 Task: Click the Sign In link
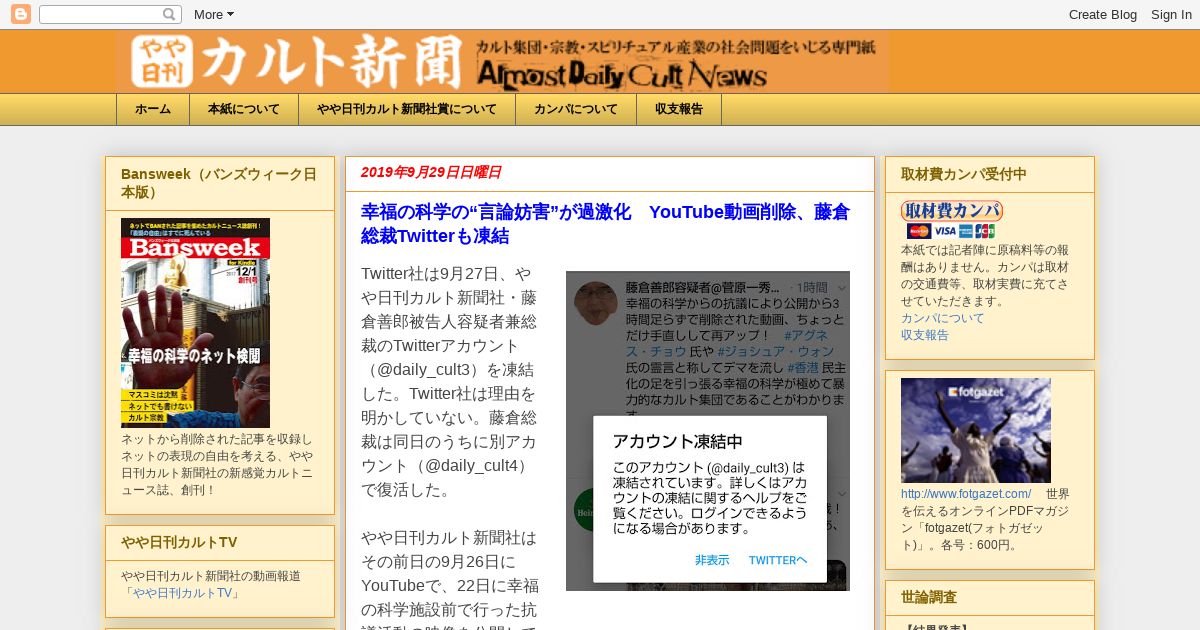(x=1171, y=15)
